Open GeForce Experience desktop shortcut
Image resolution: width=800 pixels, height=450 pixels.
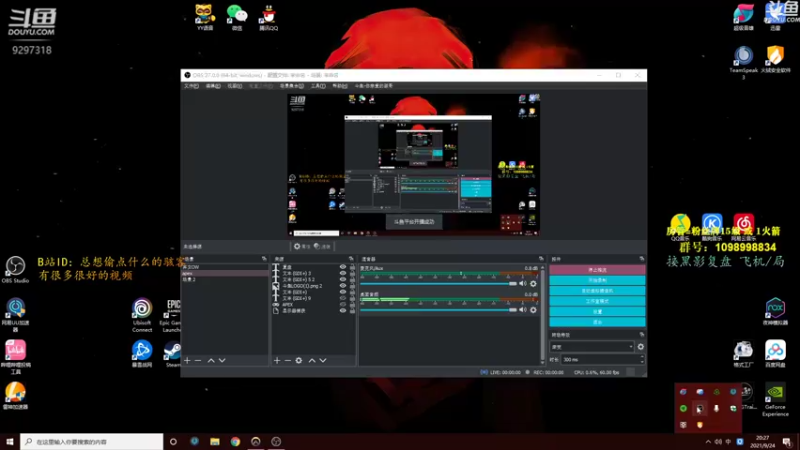[775, 400]
